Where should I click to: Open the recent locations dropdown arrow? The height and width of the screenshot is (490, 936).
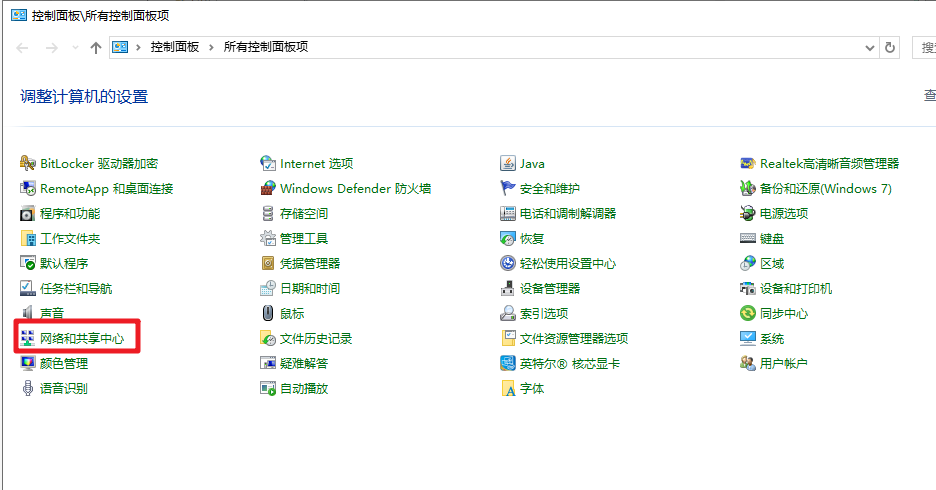[75, 47]
